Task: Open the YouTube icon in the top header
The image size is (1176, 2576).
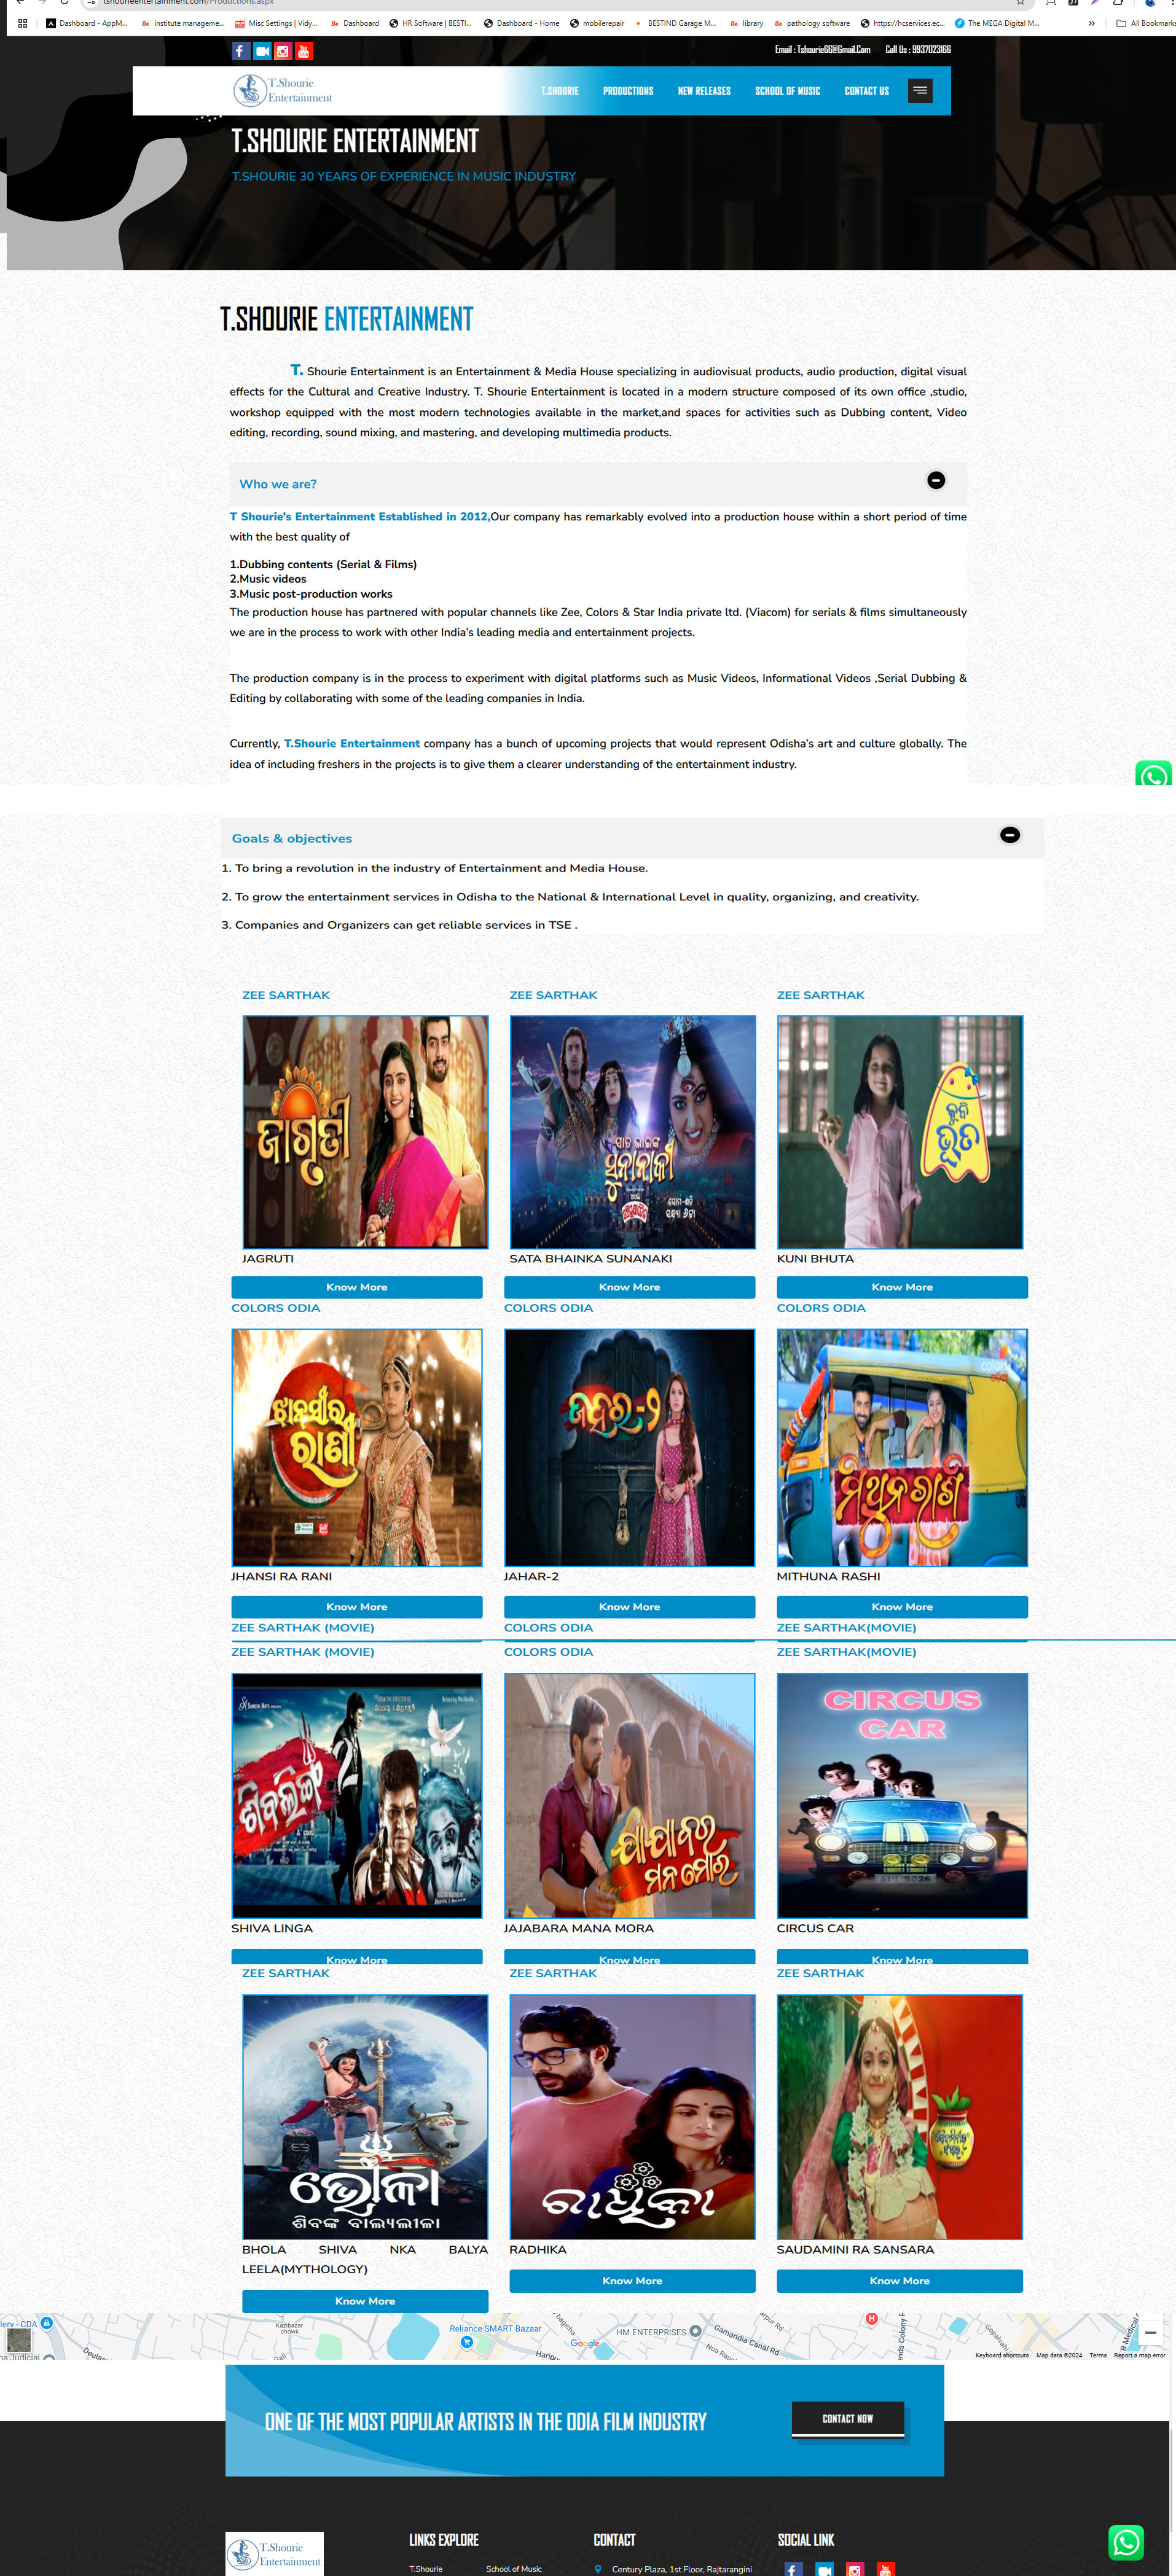Action: (x=304, y=51)
